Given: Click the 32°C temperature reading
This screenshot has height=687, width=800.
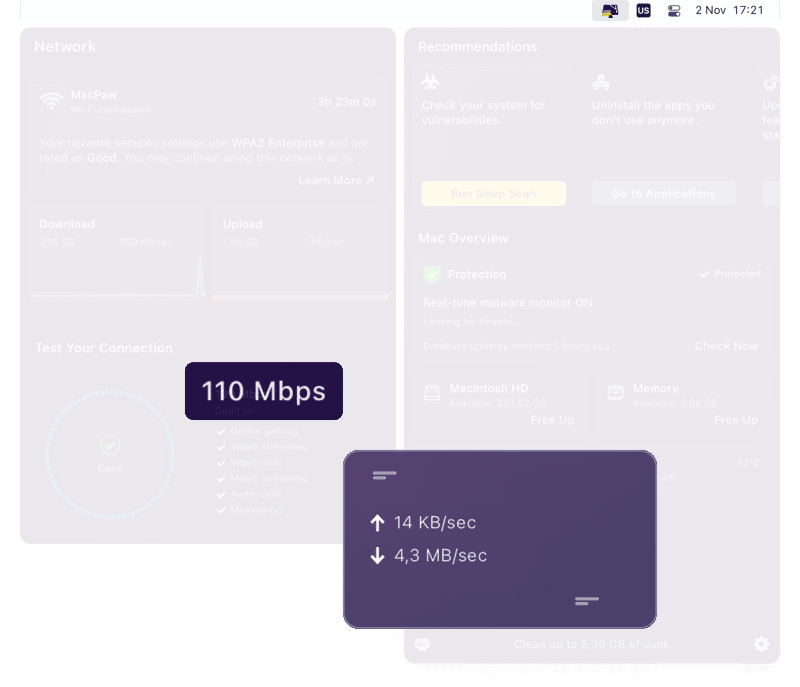Looking at the screenshot, I should pyautogui.click(x=748, y=463).
